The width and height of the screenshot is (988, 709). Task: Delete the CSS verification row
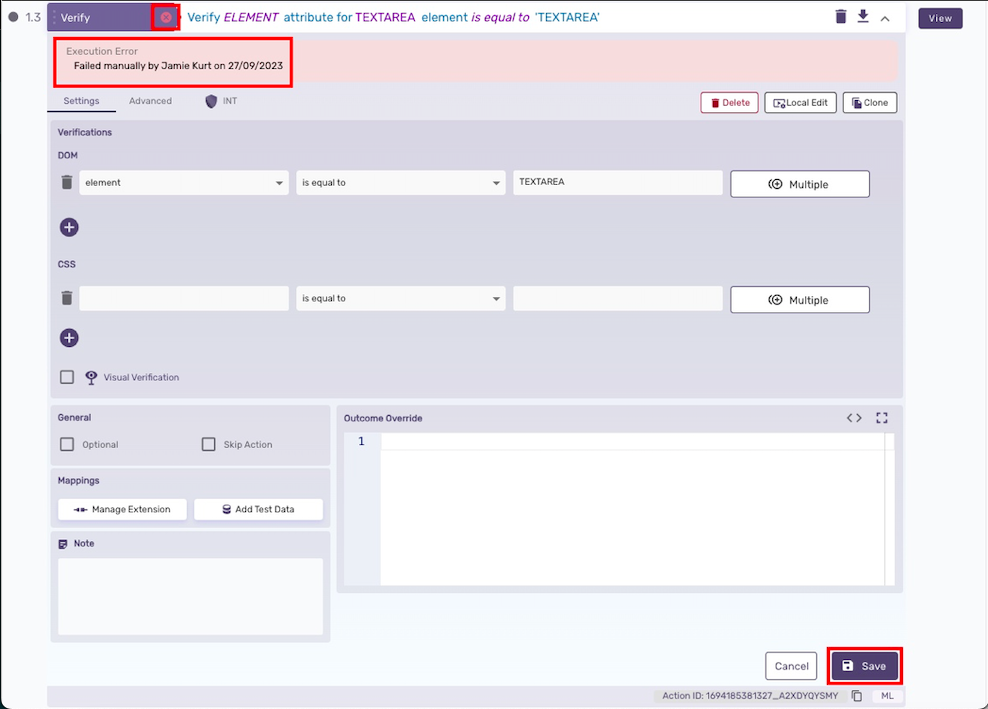tap(67, 298)
